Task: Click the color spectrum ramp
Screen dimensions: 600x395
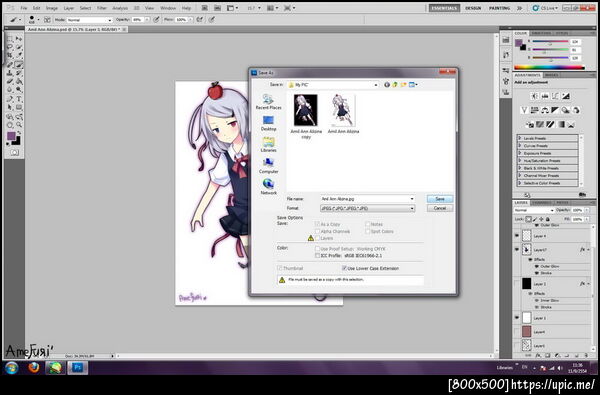Action: click(549, 68)
